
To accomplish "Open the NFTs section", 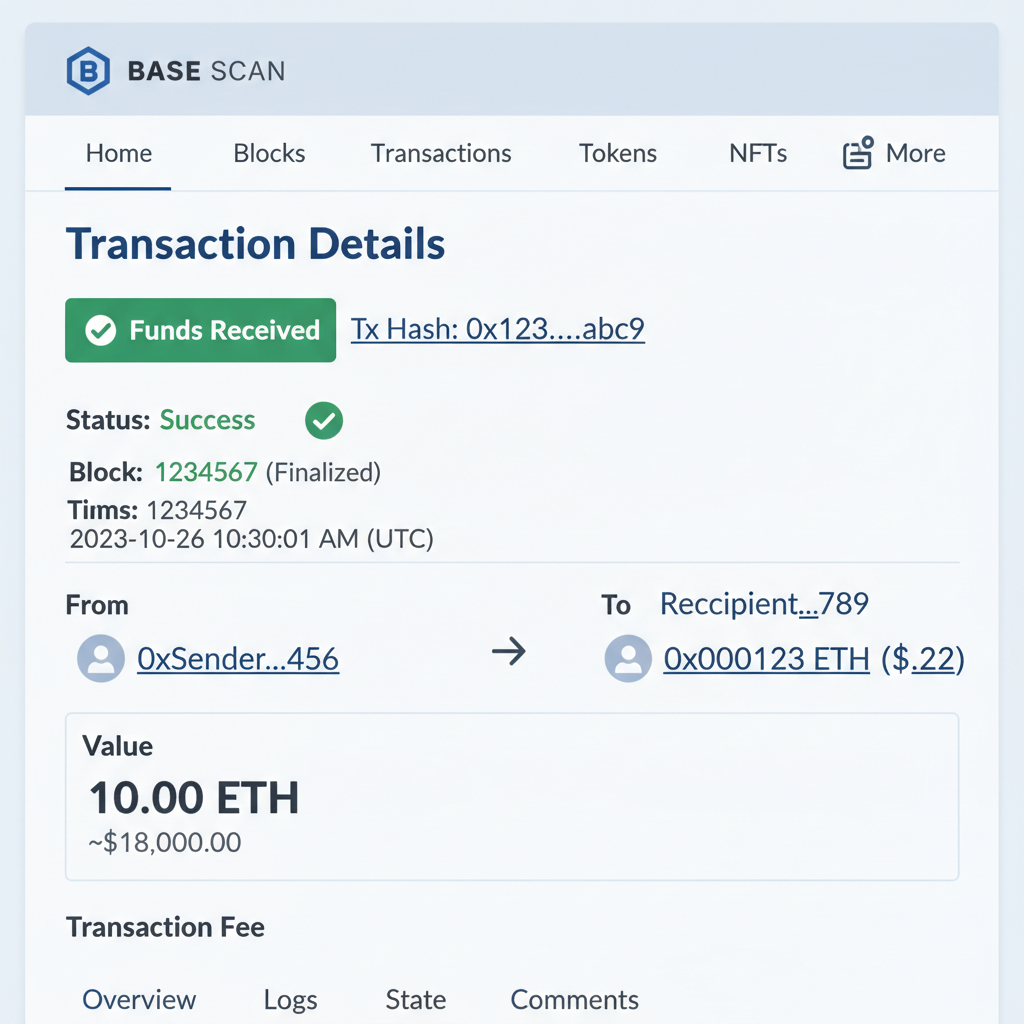I will pos(758,153).
